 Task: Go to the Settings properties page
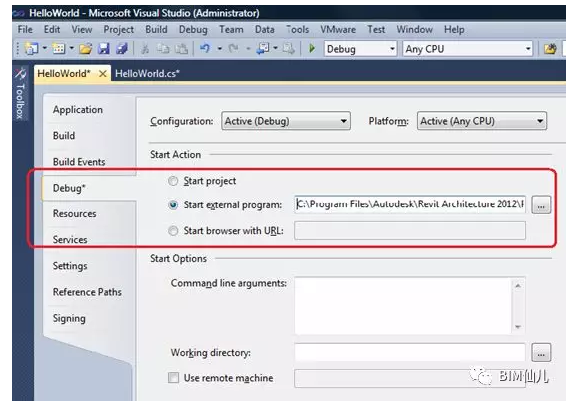point(70,266)
